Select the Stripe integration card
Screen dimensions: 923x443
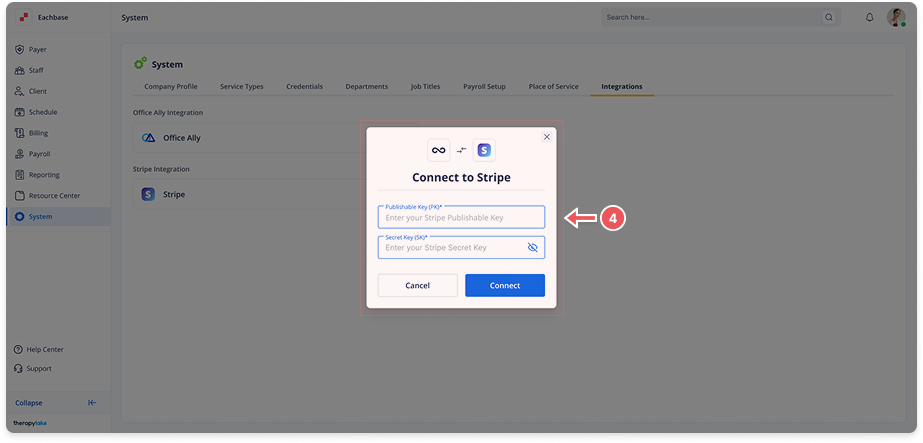click(x=275, y=194)
